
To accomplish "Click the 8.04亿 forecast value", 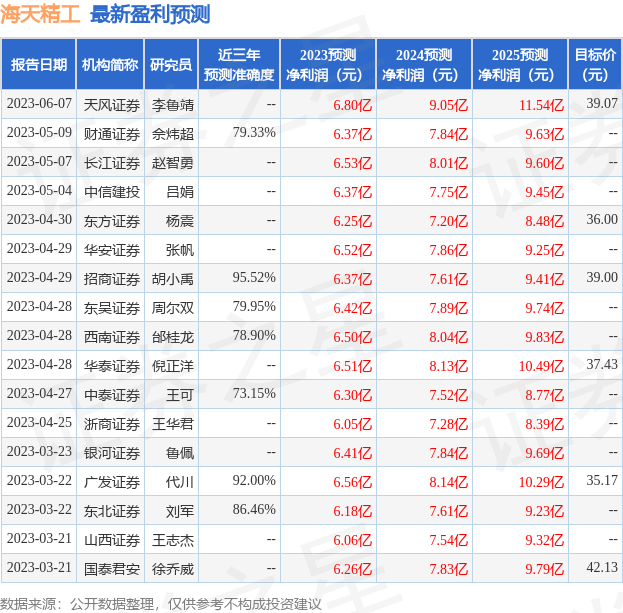I will coord(449,337).
